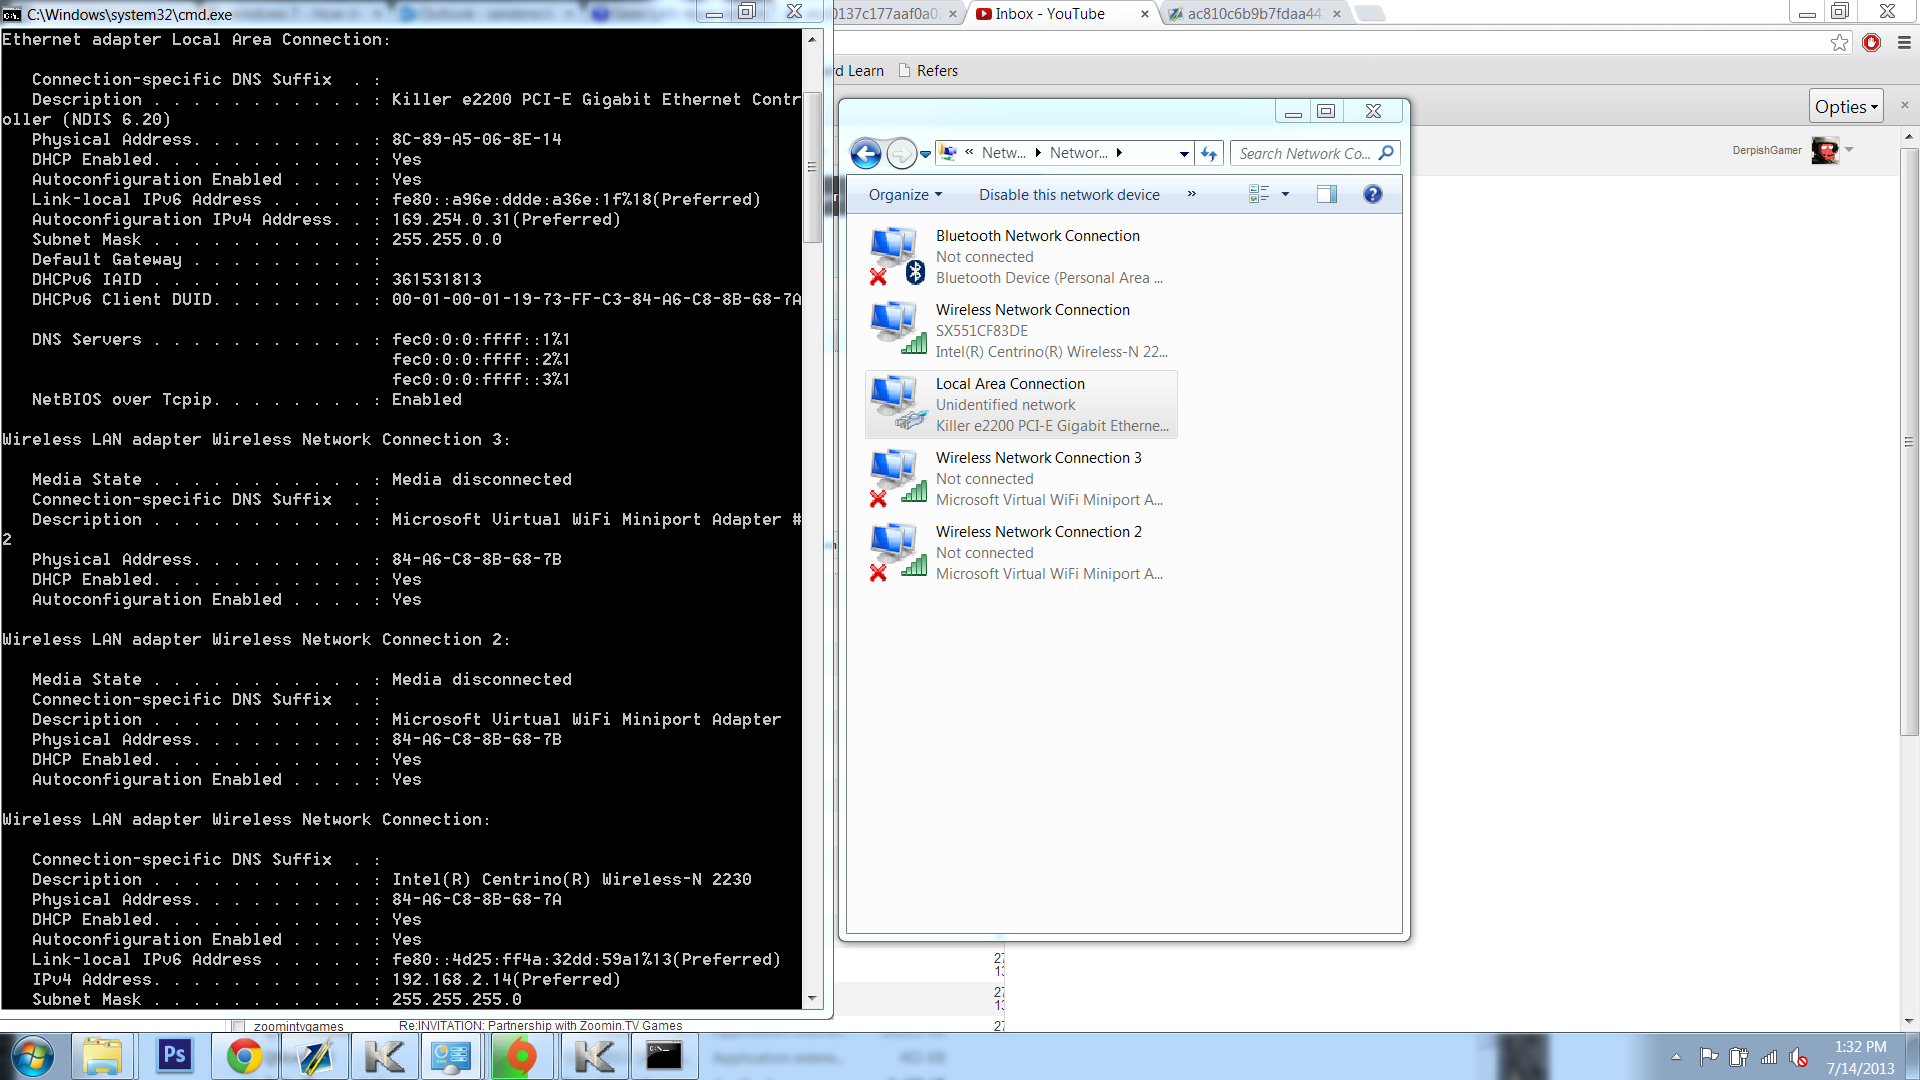Expand address bar history dropdown arrow
This screenshot has height=1080, width=1920.
(x=1184, y=153)
